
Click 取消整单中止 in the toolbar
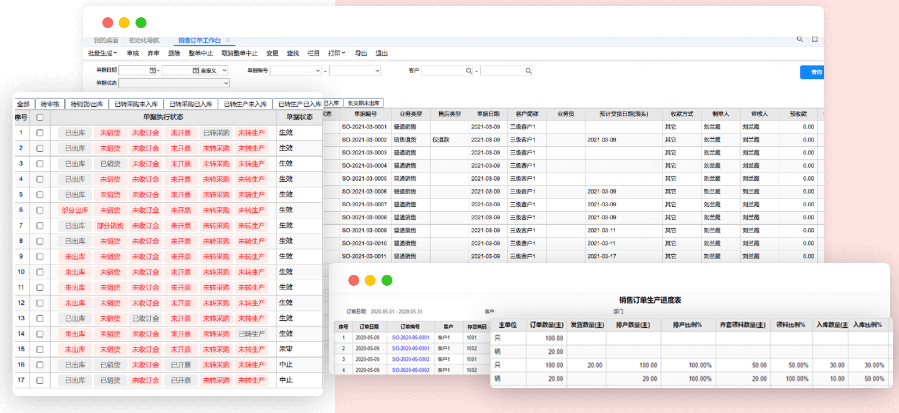tap(239, 53)
